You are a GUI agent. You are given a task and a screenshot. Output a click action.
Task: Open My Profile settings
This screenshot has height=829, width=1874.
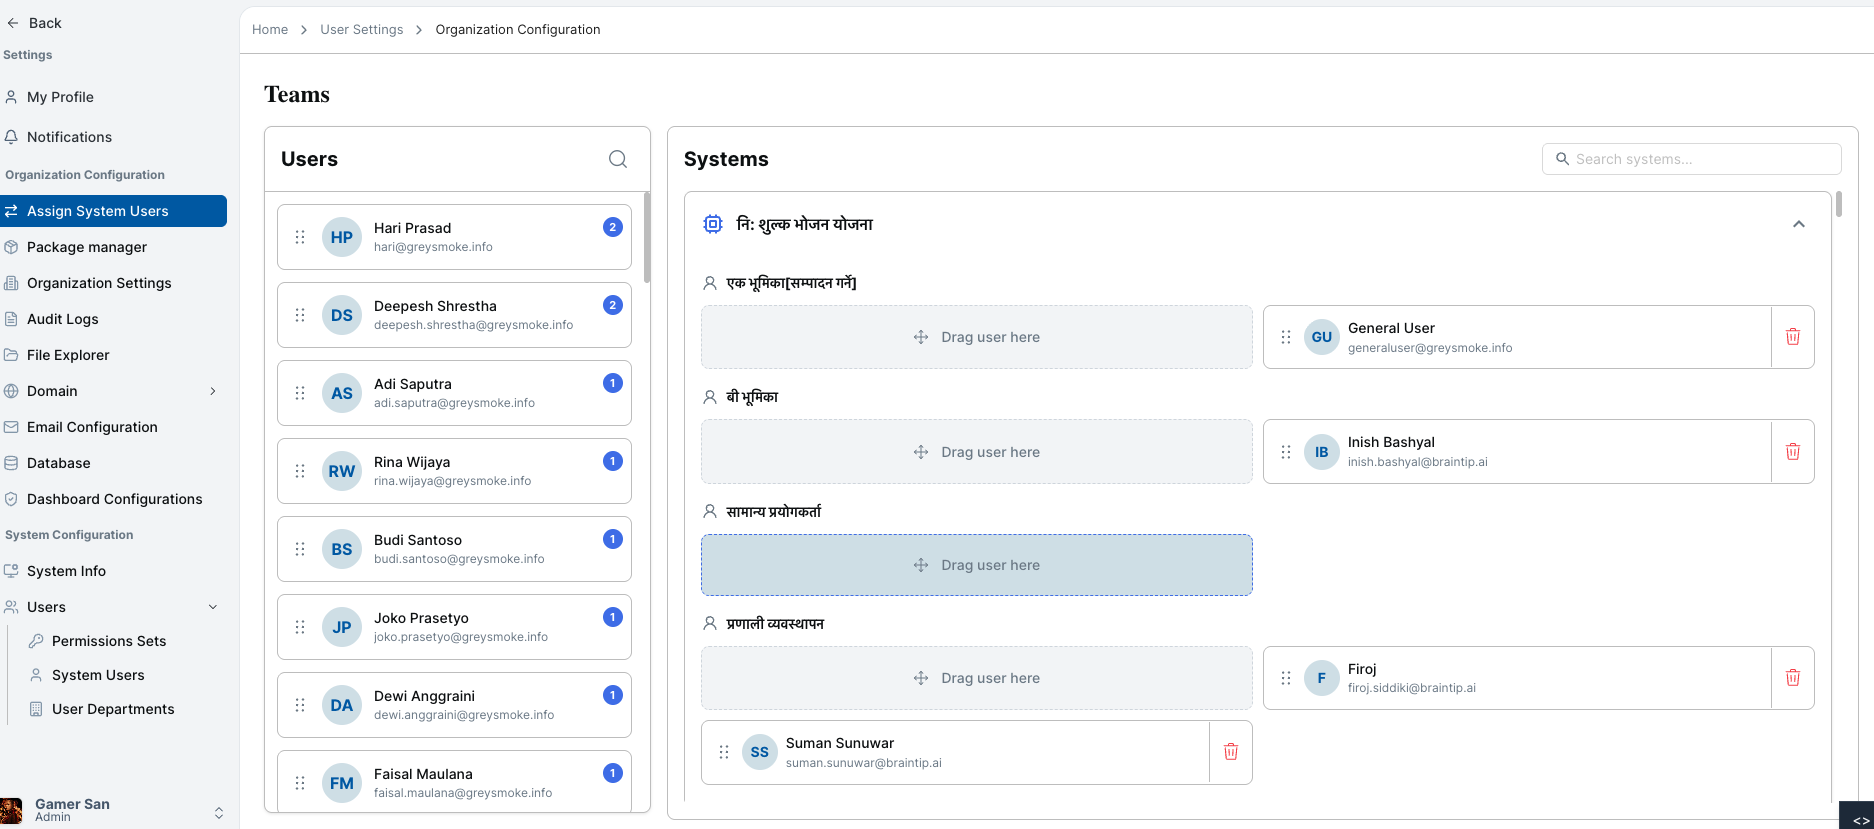60,97
